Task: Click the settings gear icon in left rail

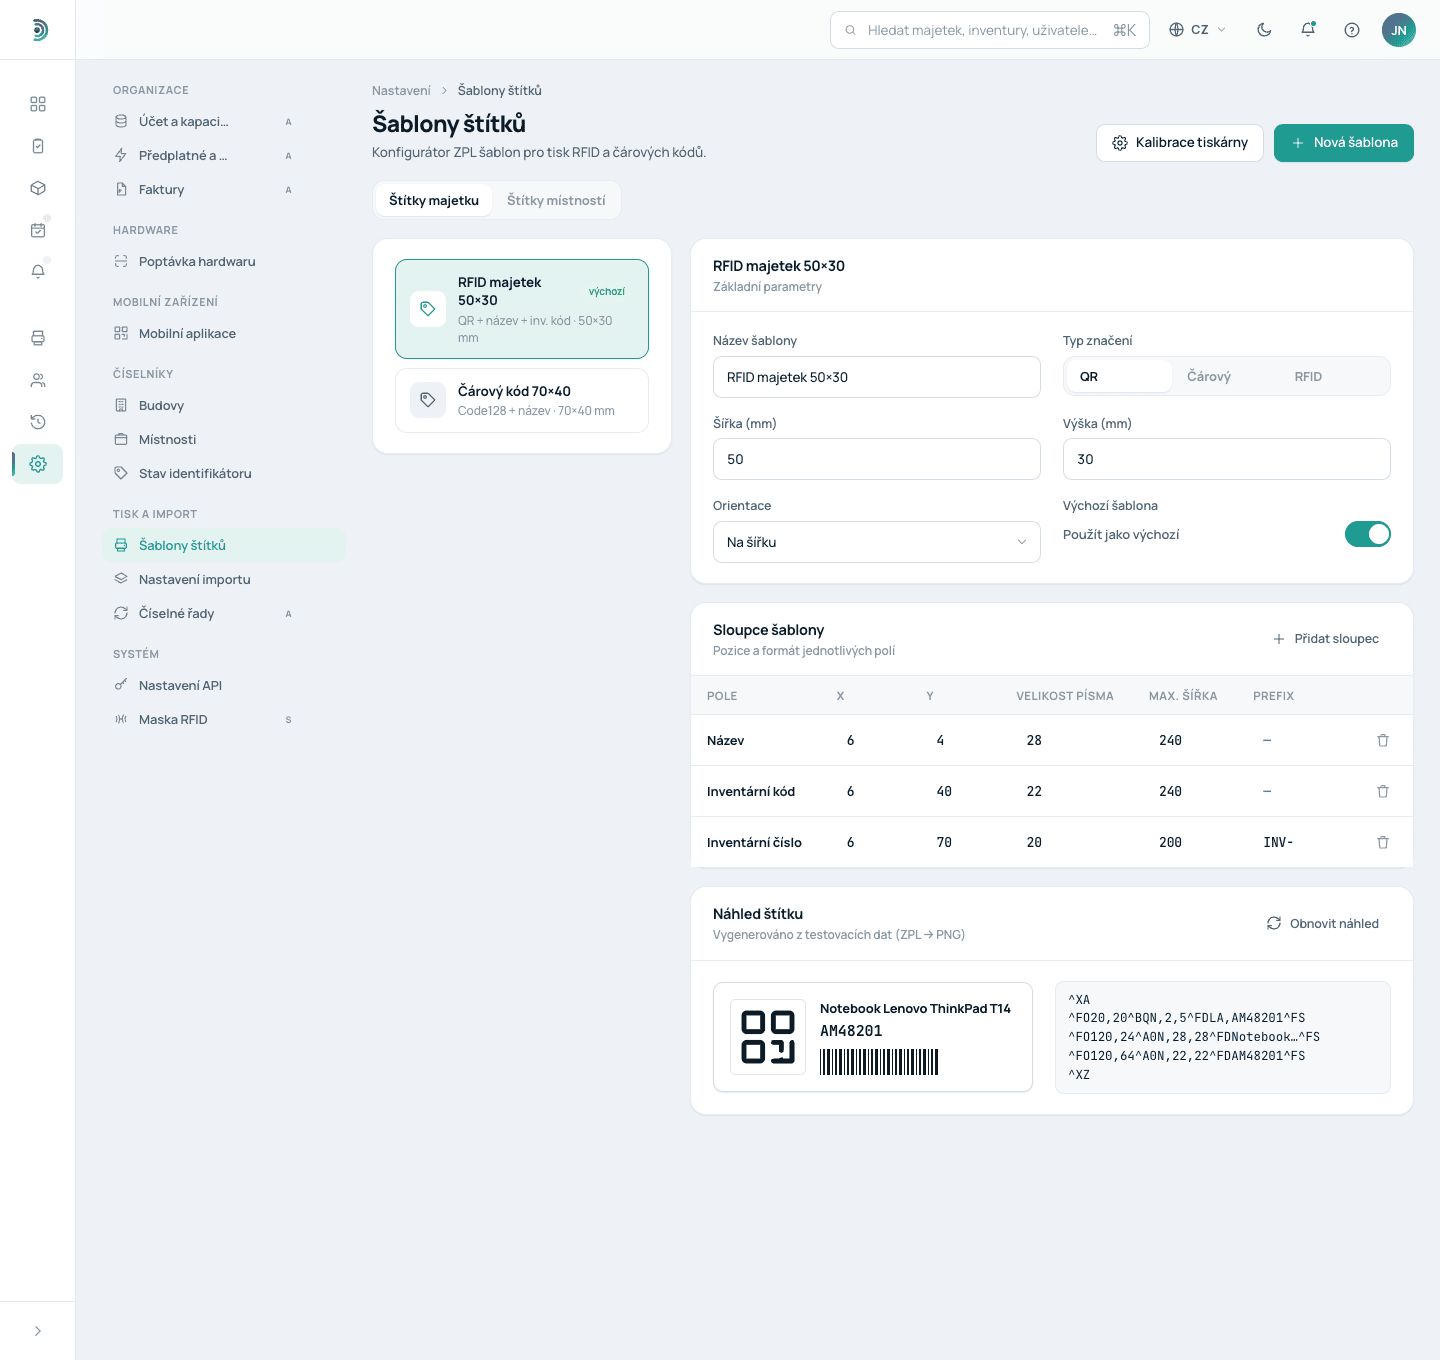Action: (x=38, y=464)
